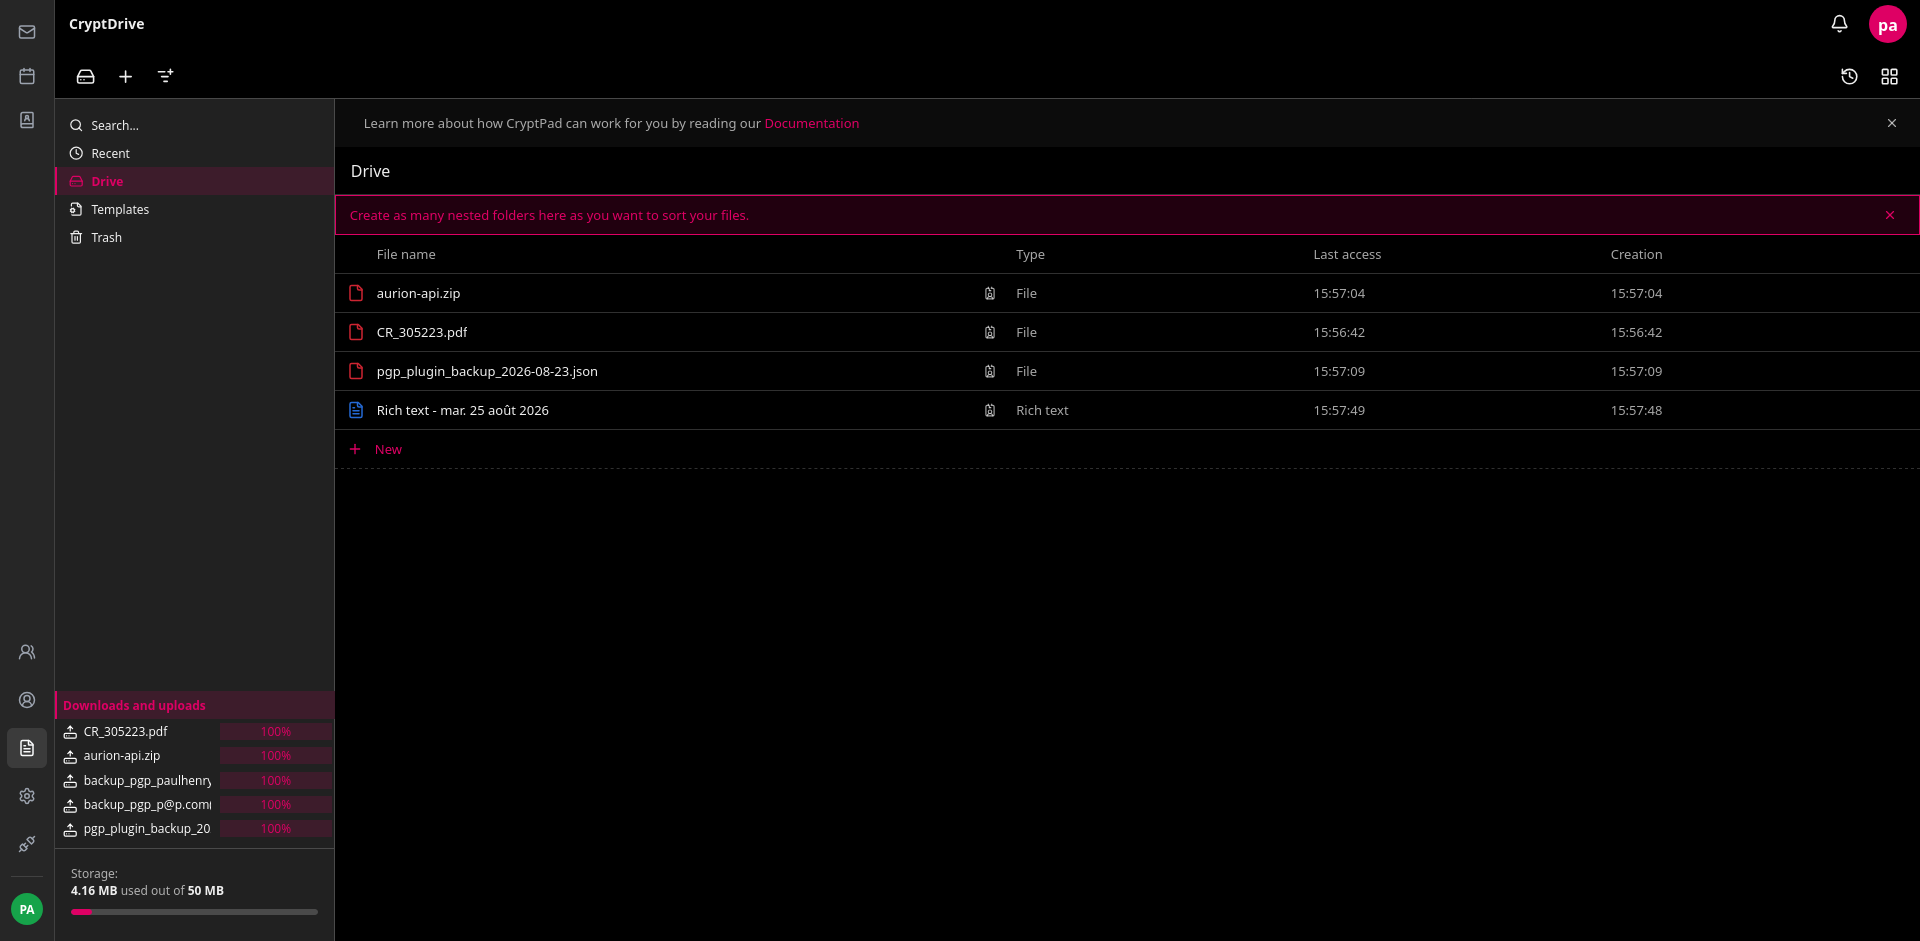Open the notifications bell

(x=1839, y=24)
